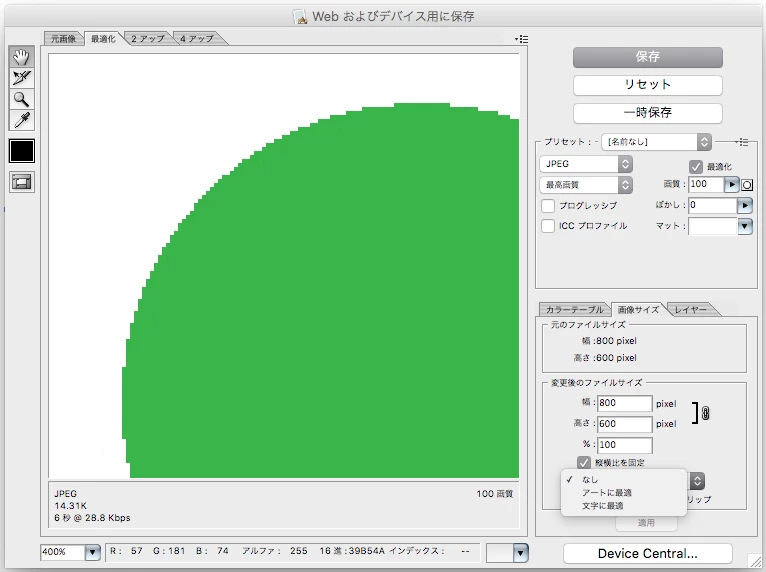Click the リセット button

(647, 85)
